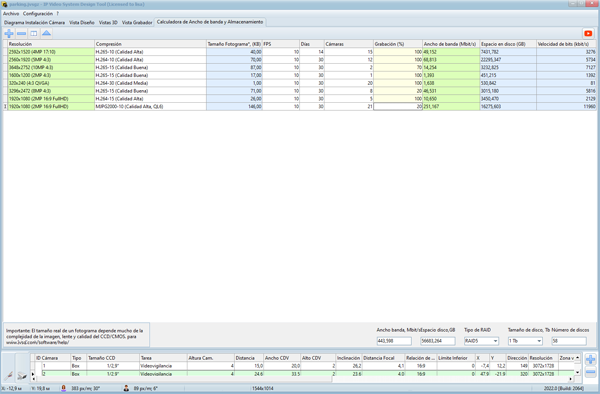Screen dimensions: 600x394
Task: Select the 2560x1920 (5MP 4:3) resolution cell
Action: 51,60
